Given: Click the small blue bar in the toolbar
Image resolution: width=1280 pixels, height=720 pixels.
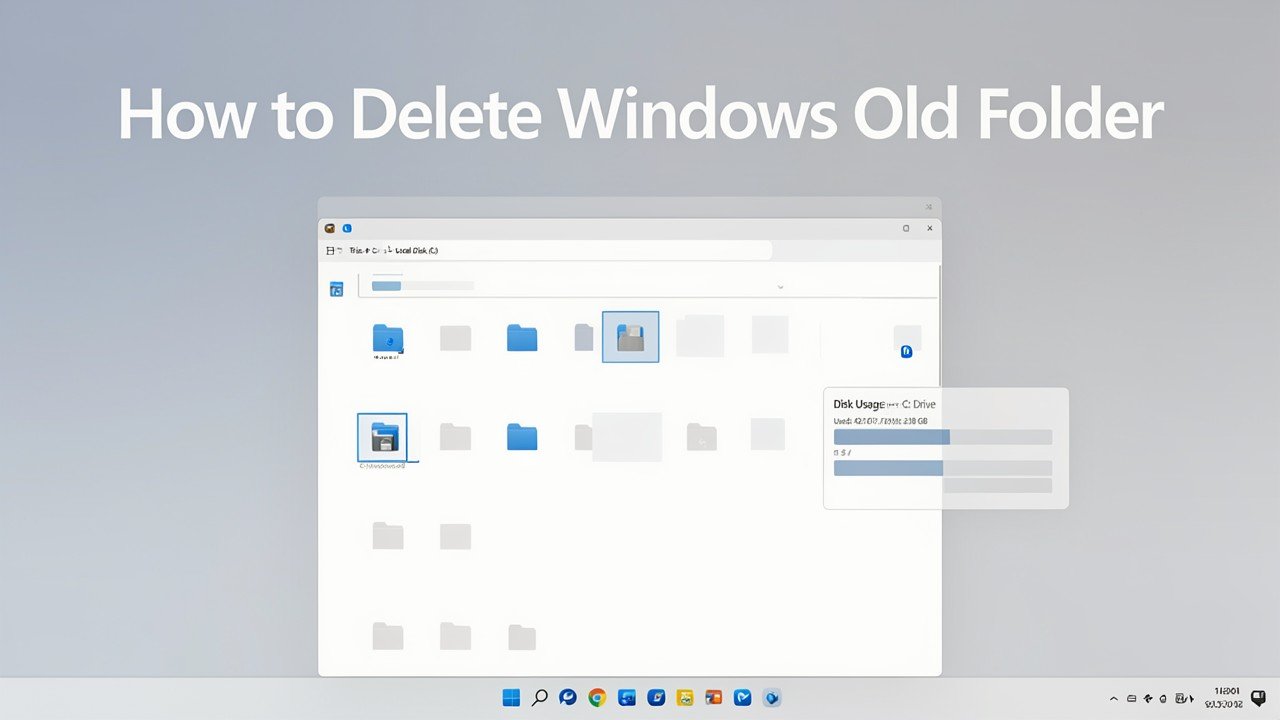Looking at the screenshot, I should (x=386, y=286).
